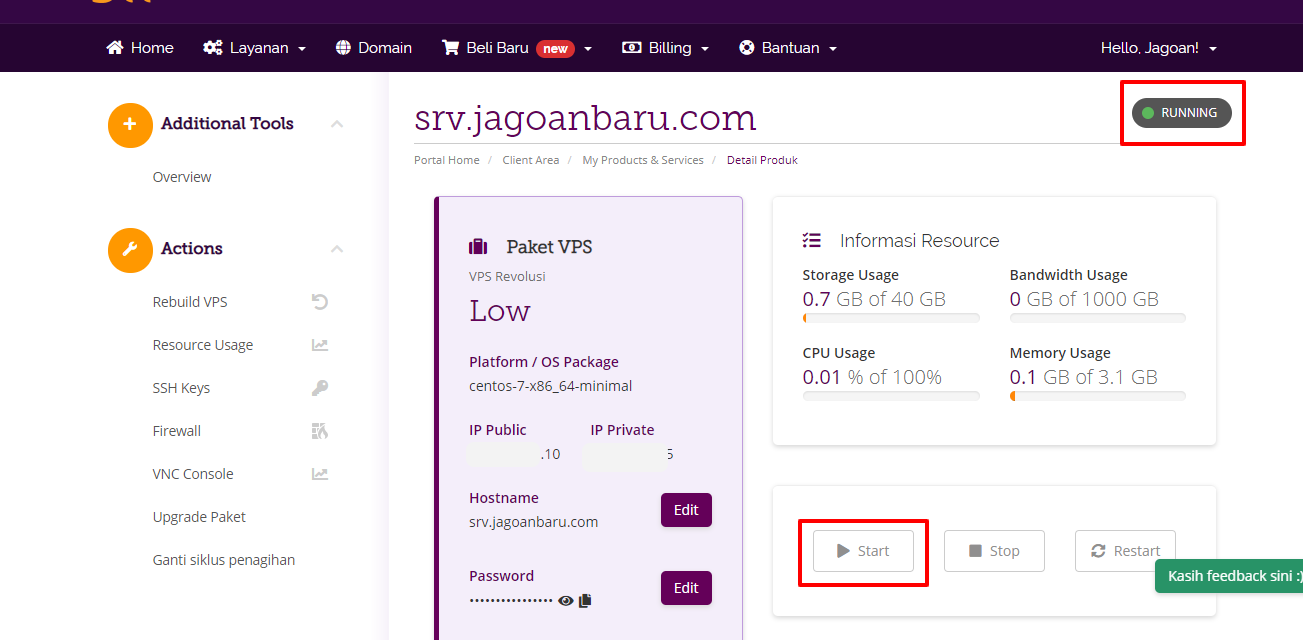Screen dimensions: 1303x640
Task: Click the rebuild arrow icon beside Rebuild VPS
Action: pos(320,302)
